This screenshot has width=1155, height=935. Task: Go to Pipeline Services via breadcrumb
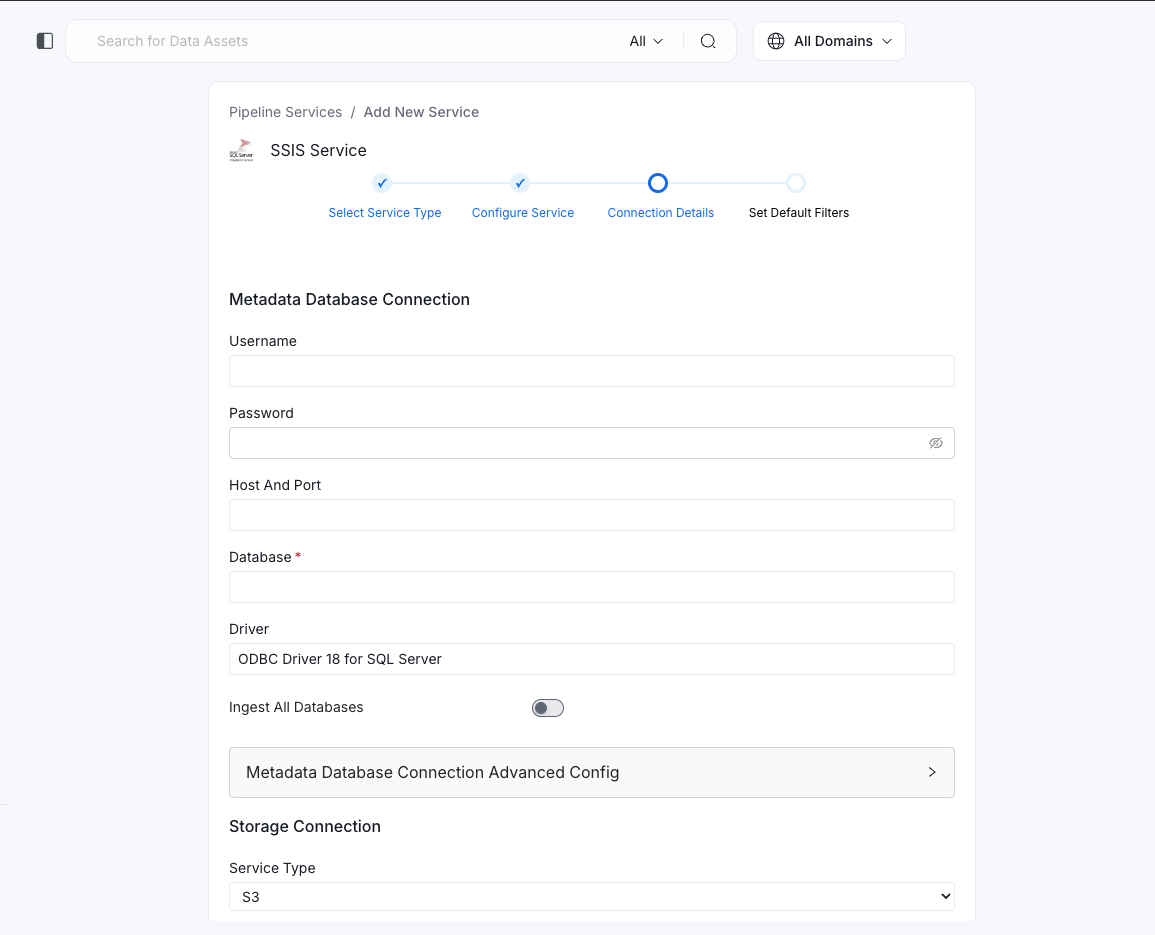click(x=285, y=112)
